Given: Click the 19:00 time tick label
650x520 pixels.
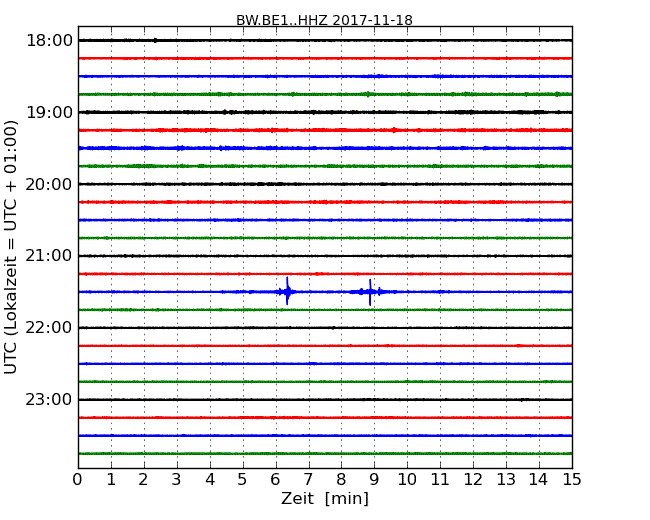Looking at the screenshot, I should 49,112.
